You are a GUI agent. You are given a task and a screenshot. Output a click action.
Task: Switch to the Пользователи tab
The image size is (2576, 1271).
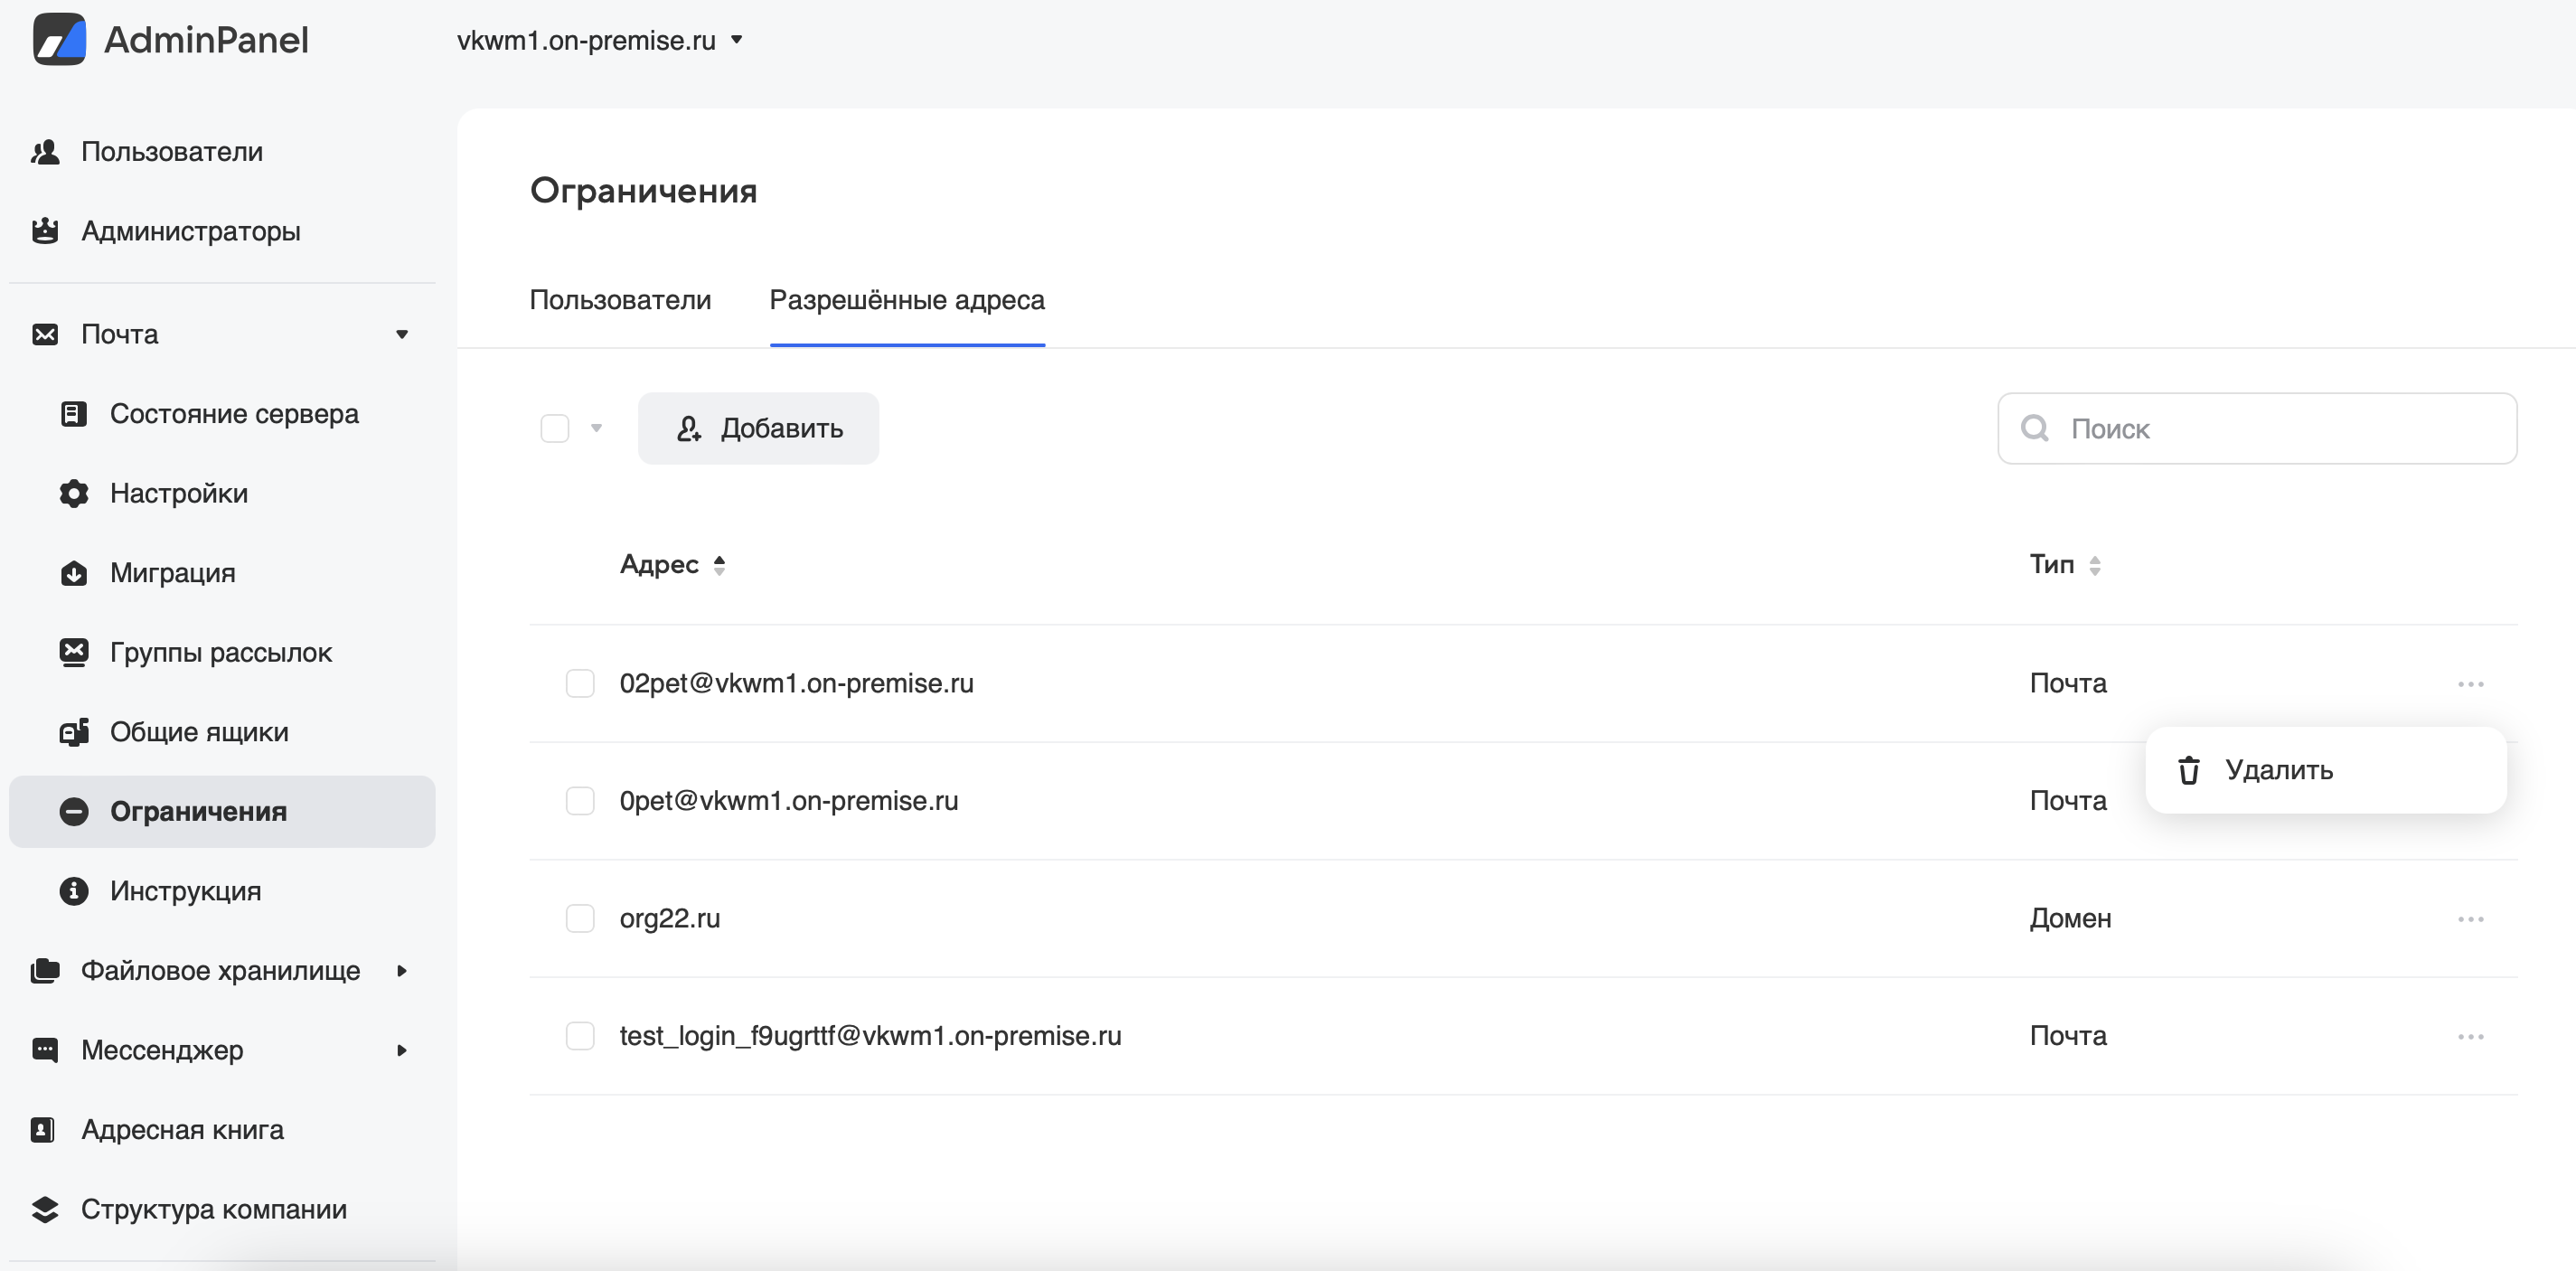620,300
